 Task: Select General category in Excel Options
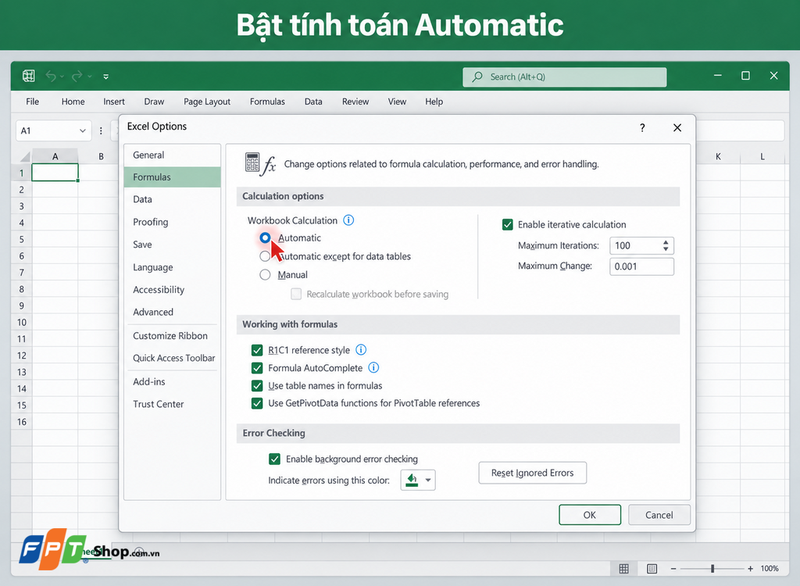click(172, 155)
